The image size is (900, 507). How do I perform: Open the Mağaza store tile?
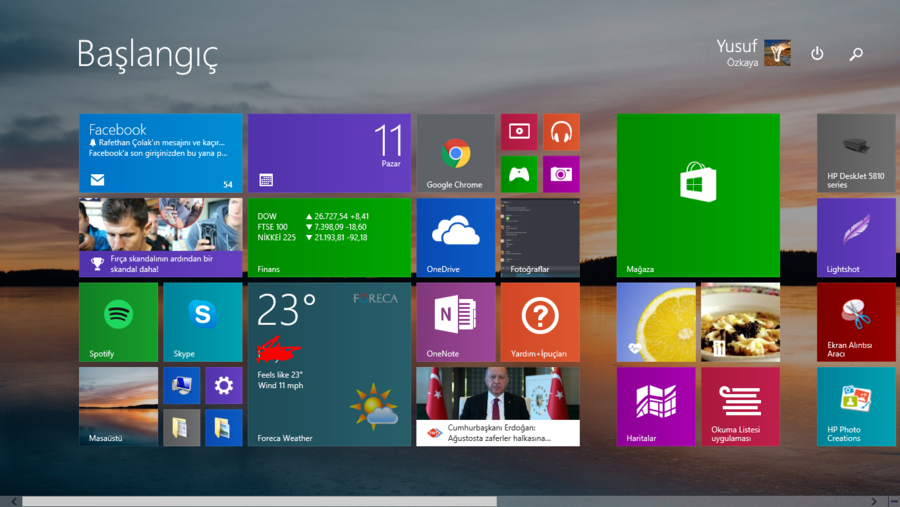[x=698, y=195]
